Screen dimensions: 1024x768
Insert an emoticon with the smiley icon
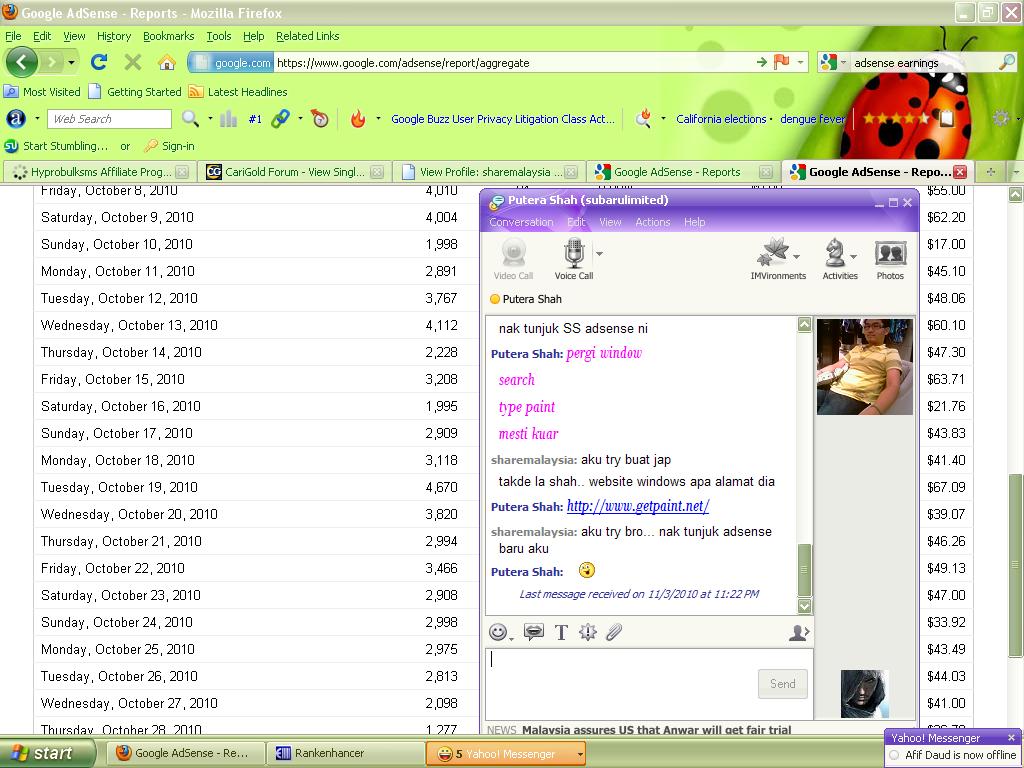(498, 632)
